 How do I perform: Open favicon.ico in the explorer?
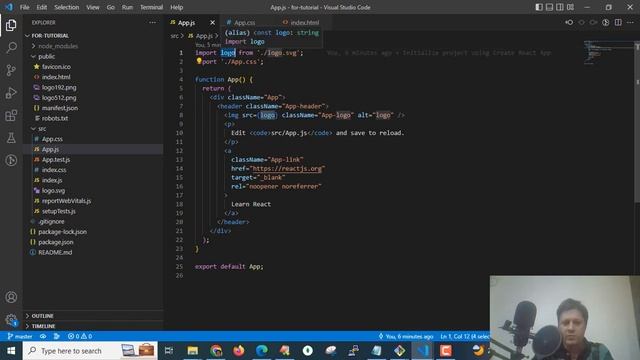click(93, 67)
